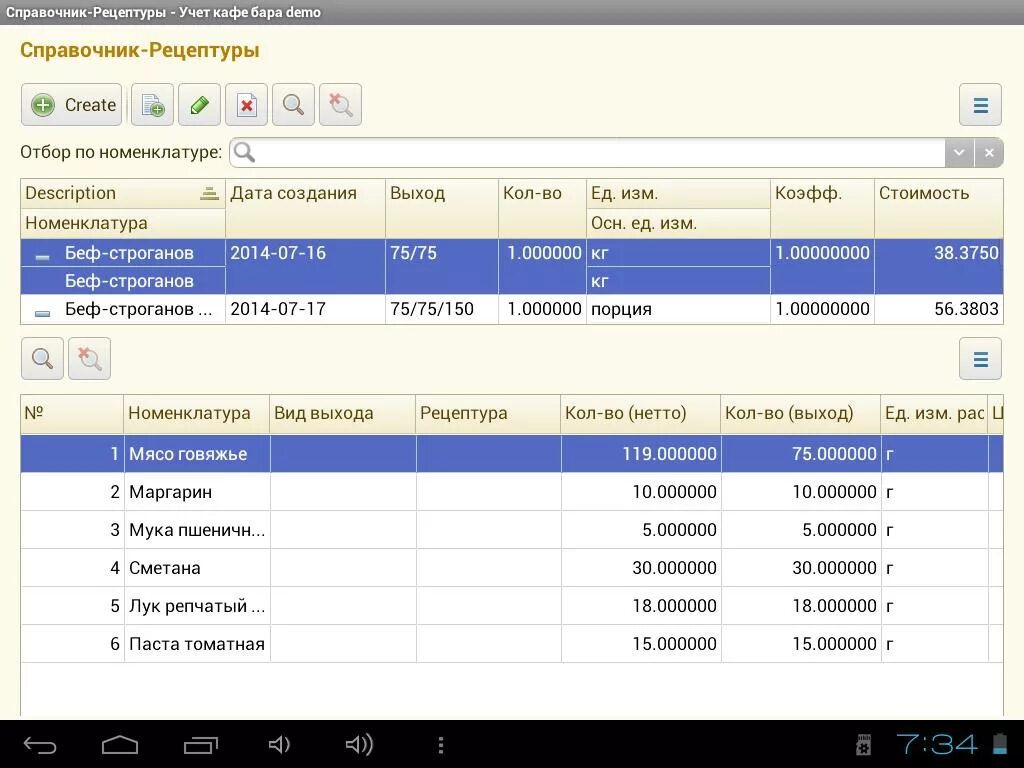Click the cost value 38.3750

[x=966, y=253]
